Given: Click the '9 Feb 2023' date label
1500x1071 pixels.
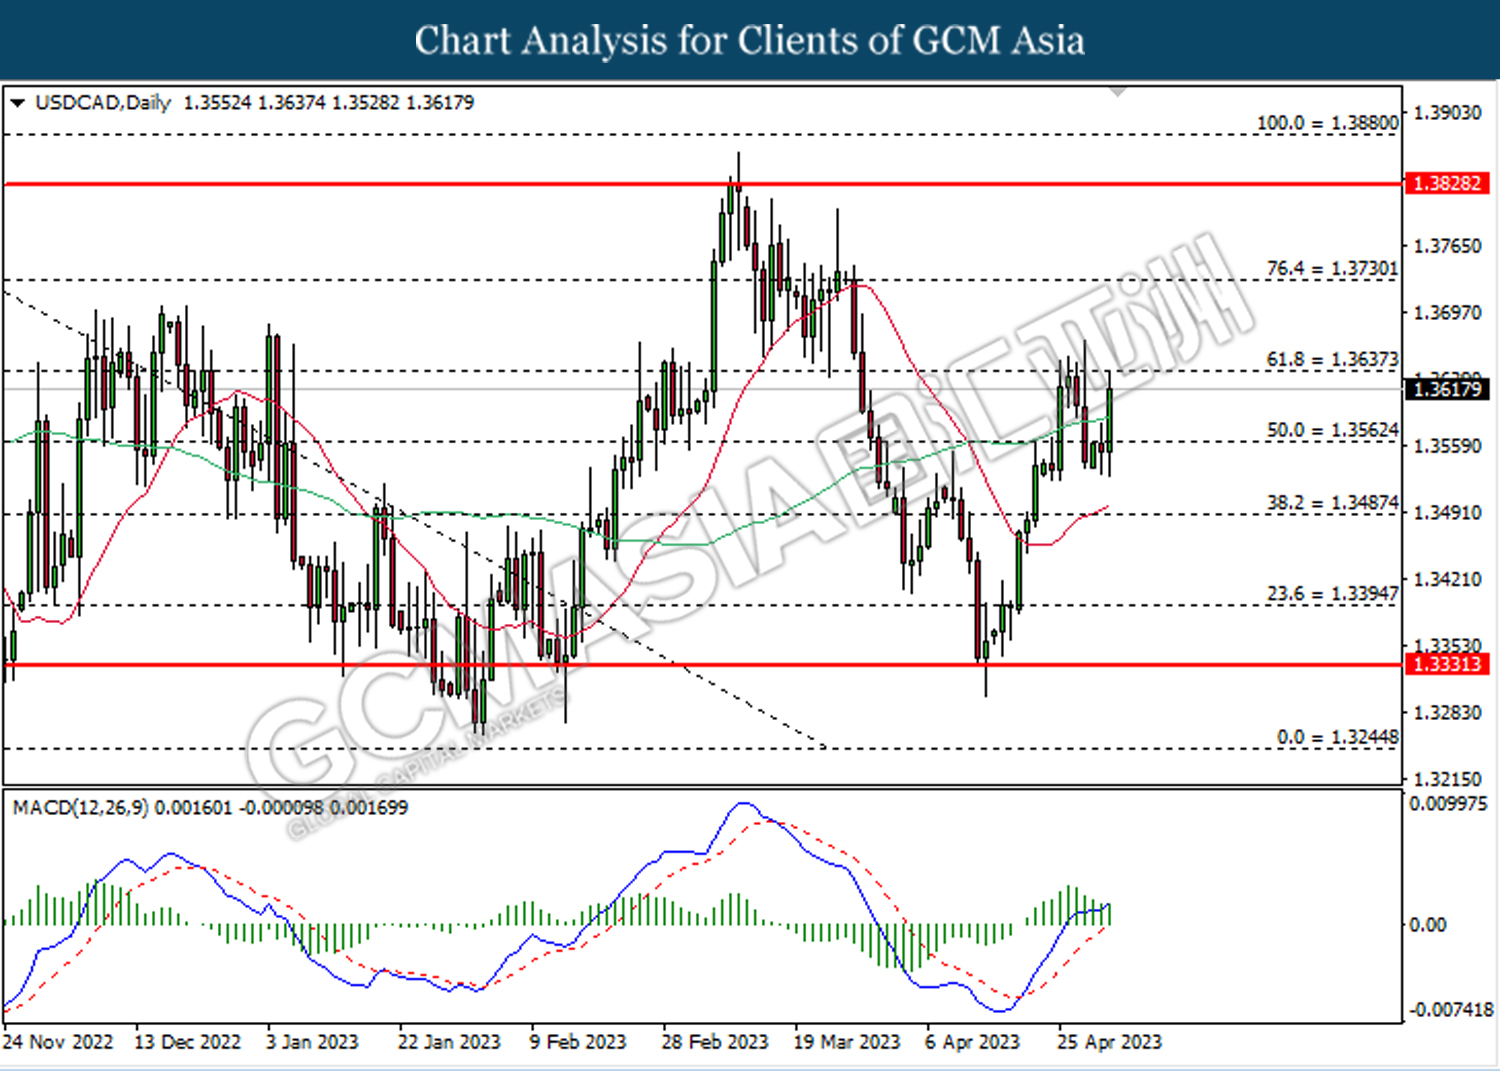Looking at the screenshot, I should (578, 1042).
